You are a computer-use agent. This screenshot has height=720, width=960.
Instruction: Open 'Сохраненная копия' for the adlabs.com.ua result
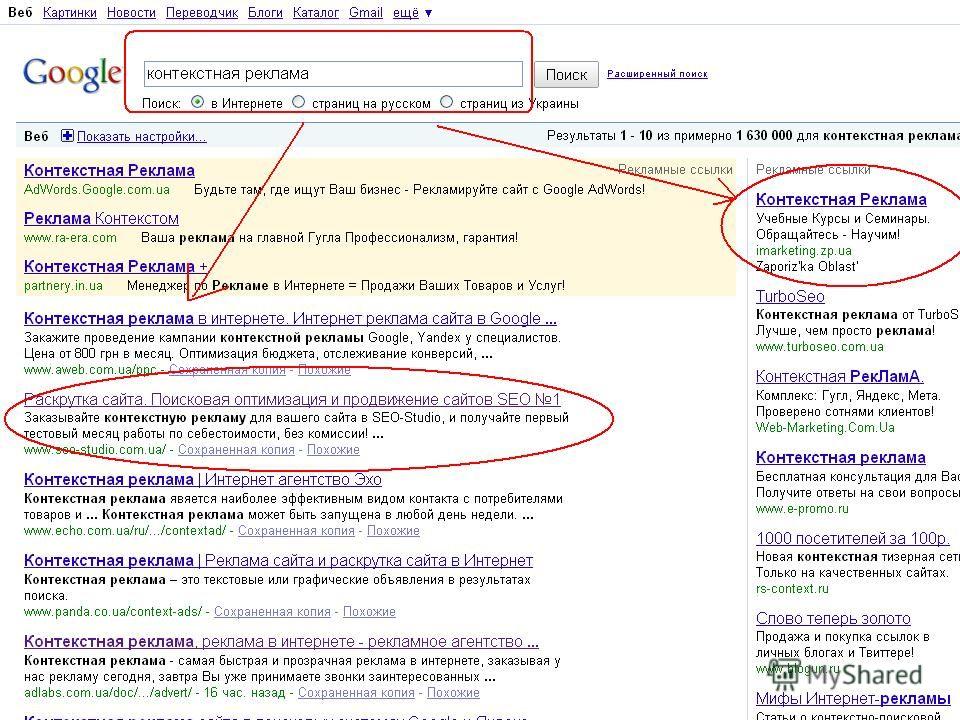click(356, 693)
